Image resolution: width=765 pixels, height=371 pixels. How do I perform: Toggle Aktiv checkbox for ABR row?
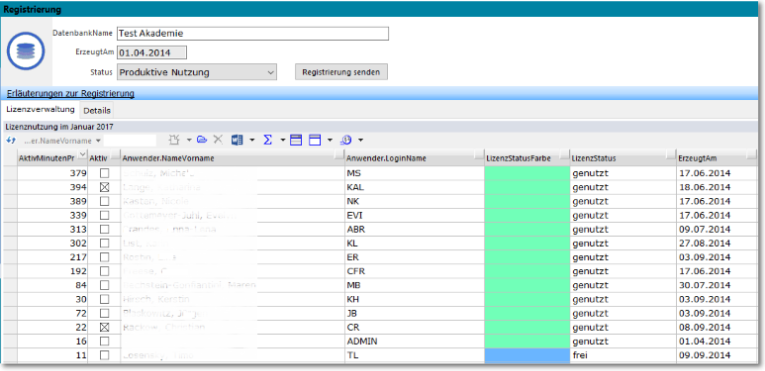tap(104, 229)
